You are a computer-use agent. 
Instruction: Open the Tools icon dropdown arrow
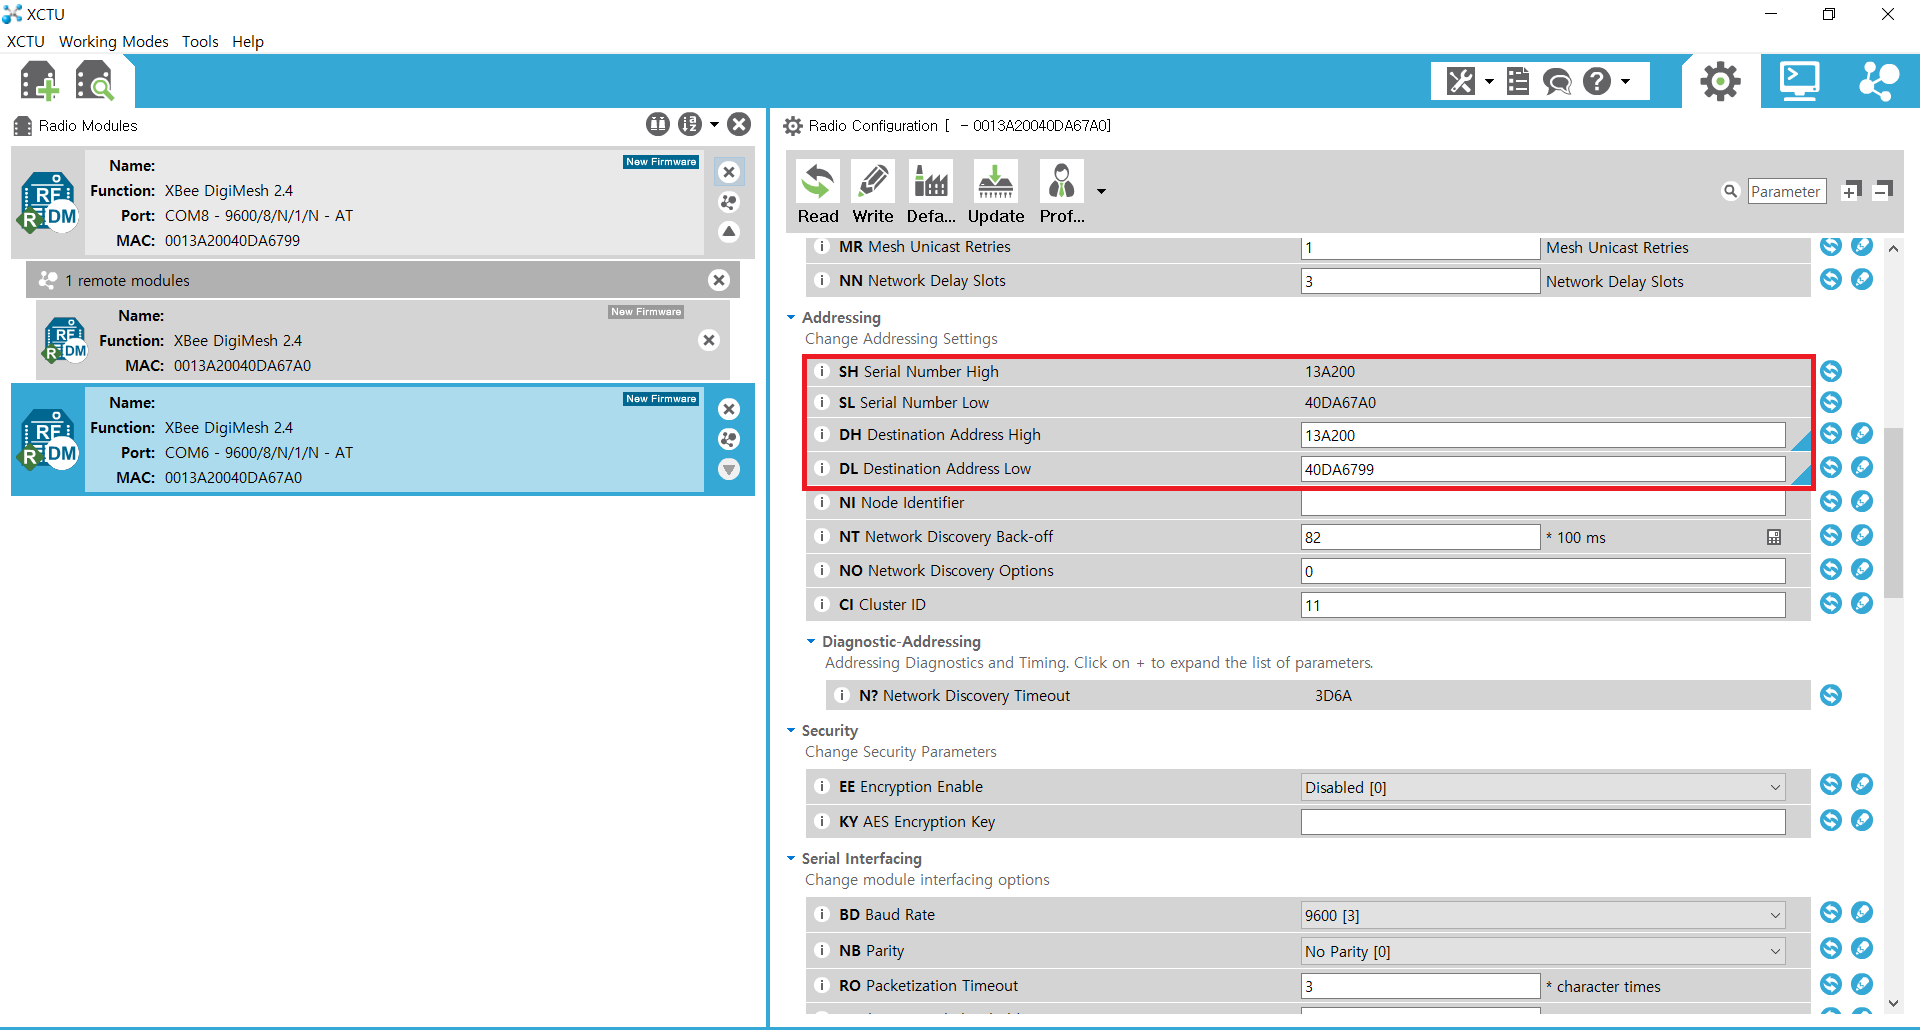point(1489,82)
